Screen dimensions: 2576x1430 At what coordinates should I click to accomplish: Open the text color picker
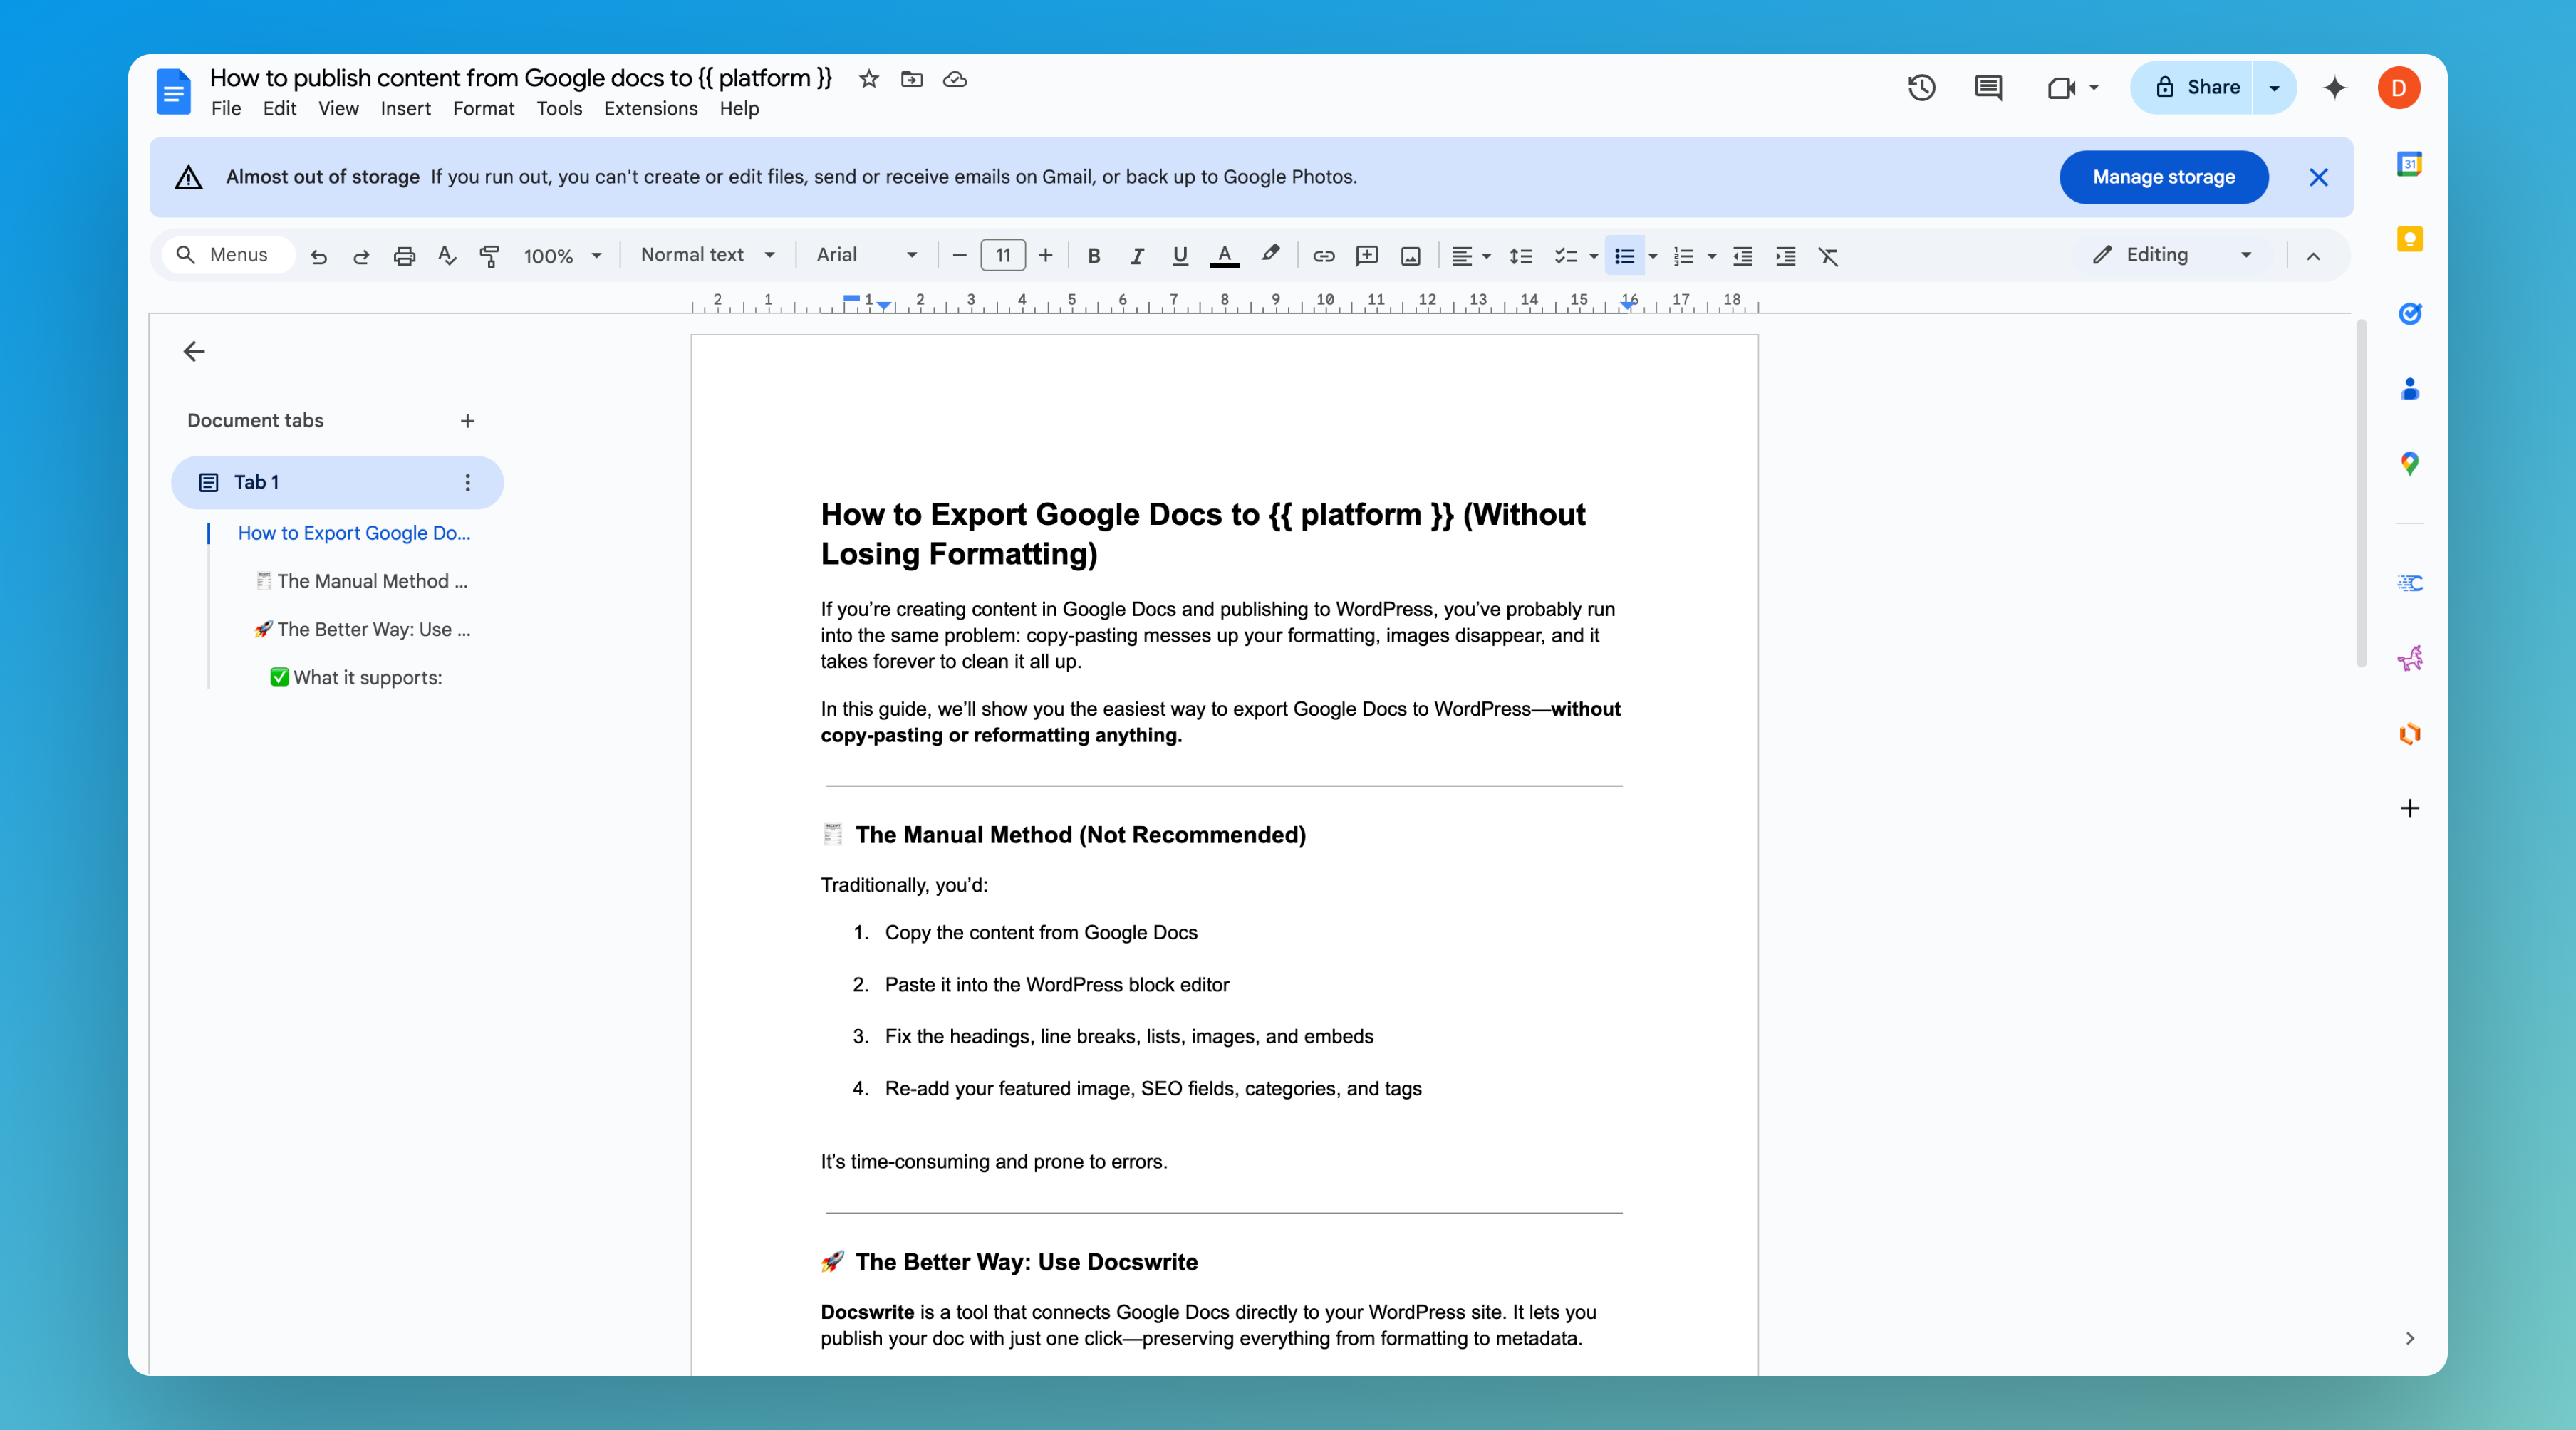point(1224,256)
